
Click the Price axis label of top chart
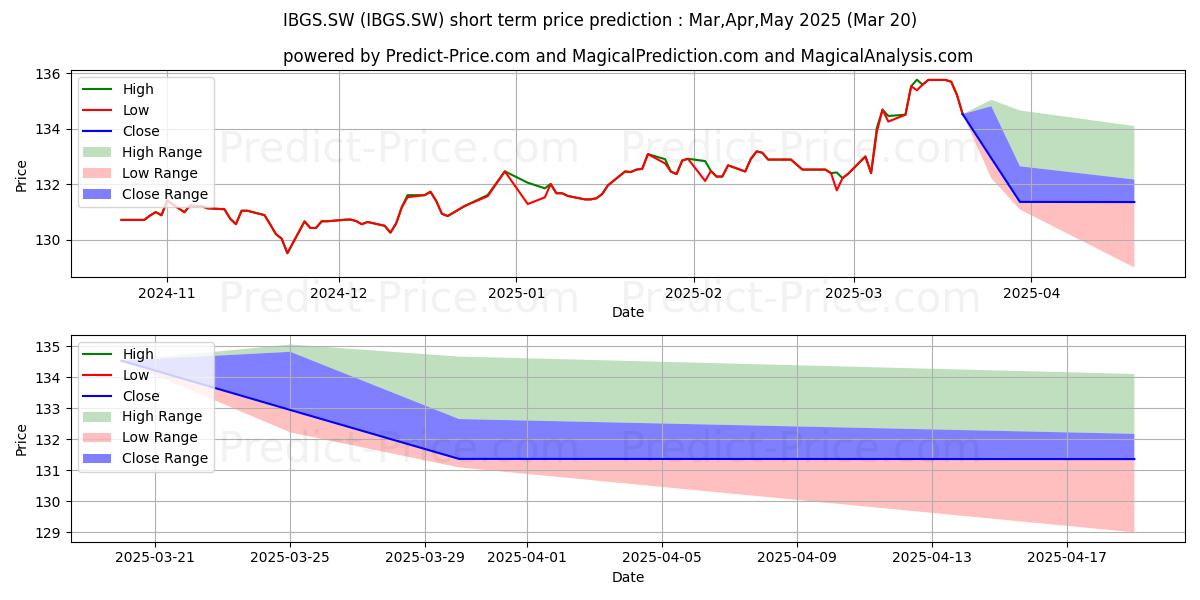[22, 175]
